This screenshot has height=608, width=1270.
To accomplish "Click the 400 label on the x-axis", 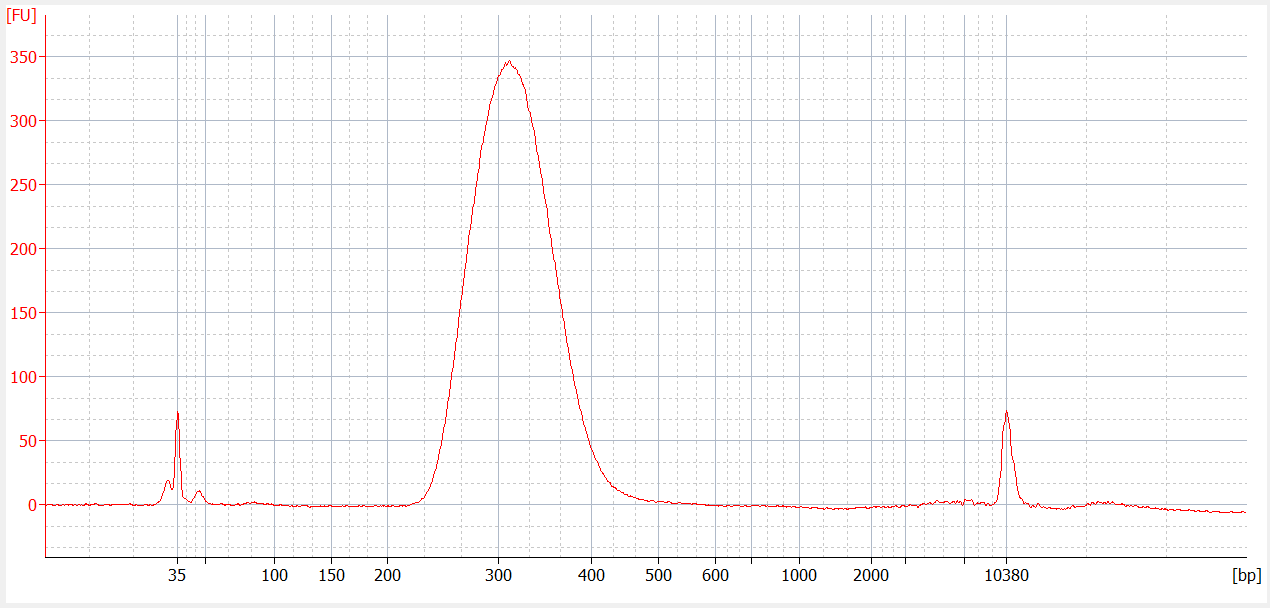I will pos(591,575).
